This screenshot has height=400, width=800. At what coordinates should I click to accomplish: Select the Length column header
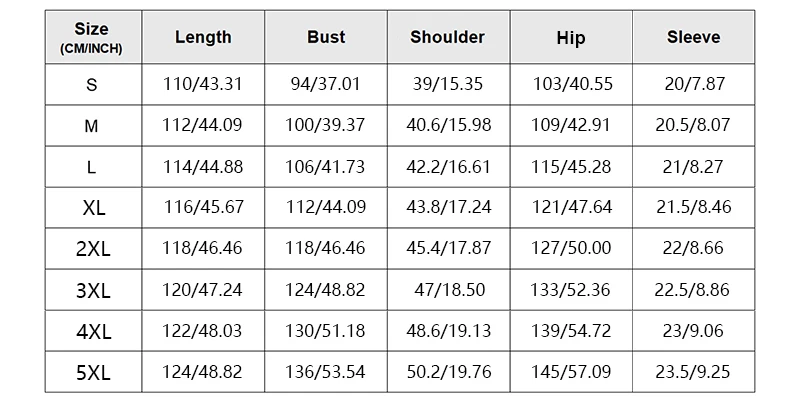click(x=203, y=37)
